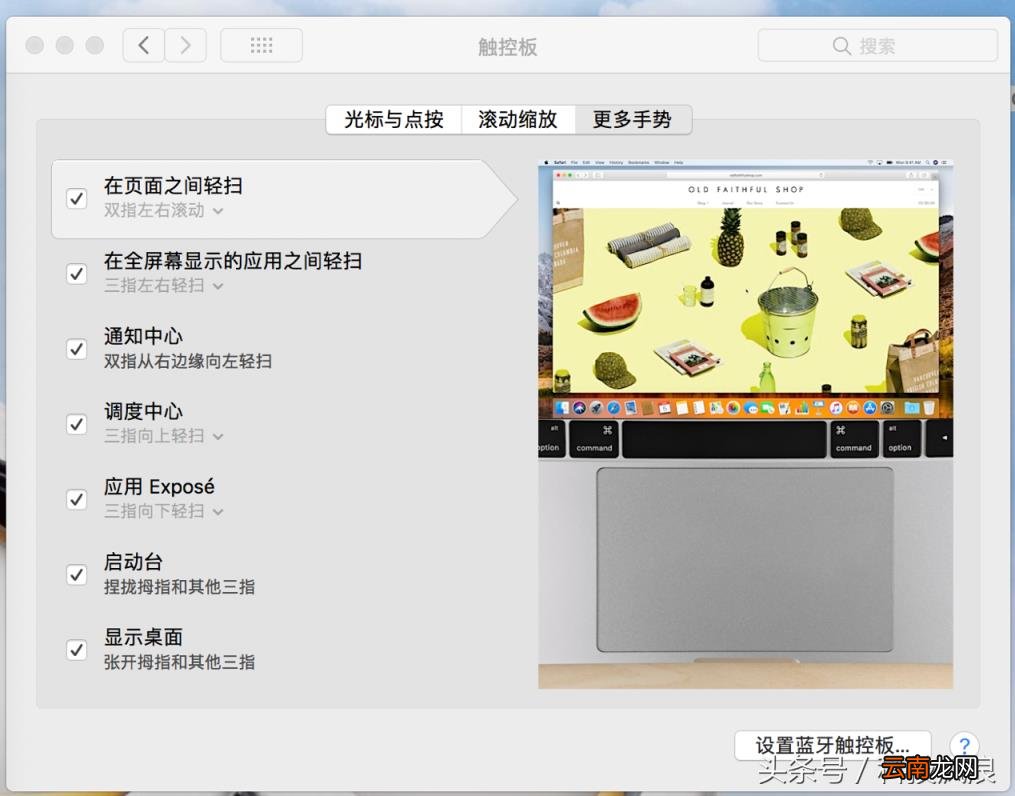
Task: Click the 设置蓝牙触控板… button
Action: [x=832, y=746]
